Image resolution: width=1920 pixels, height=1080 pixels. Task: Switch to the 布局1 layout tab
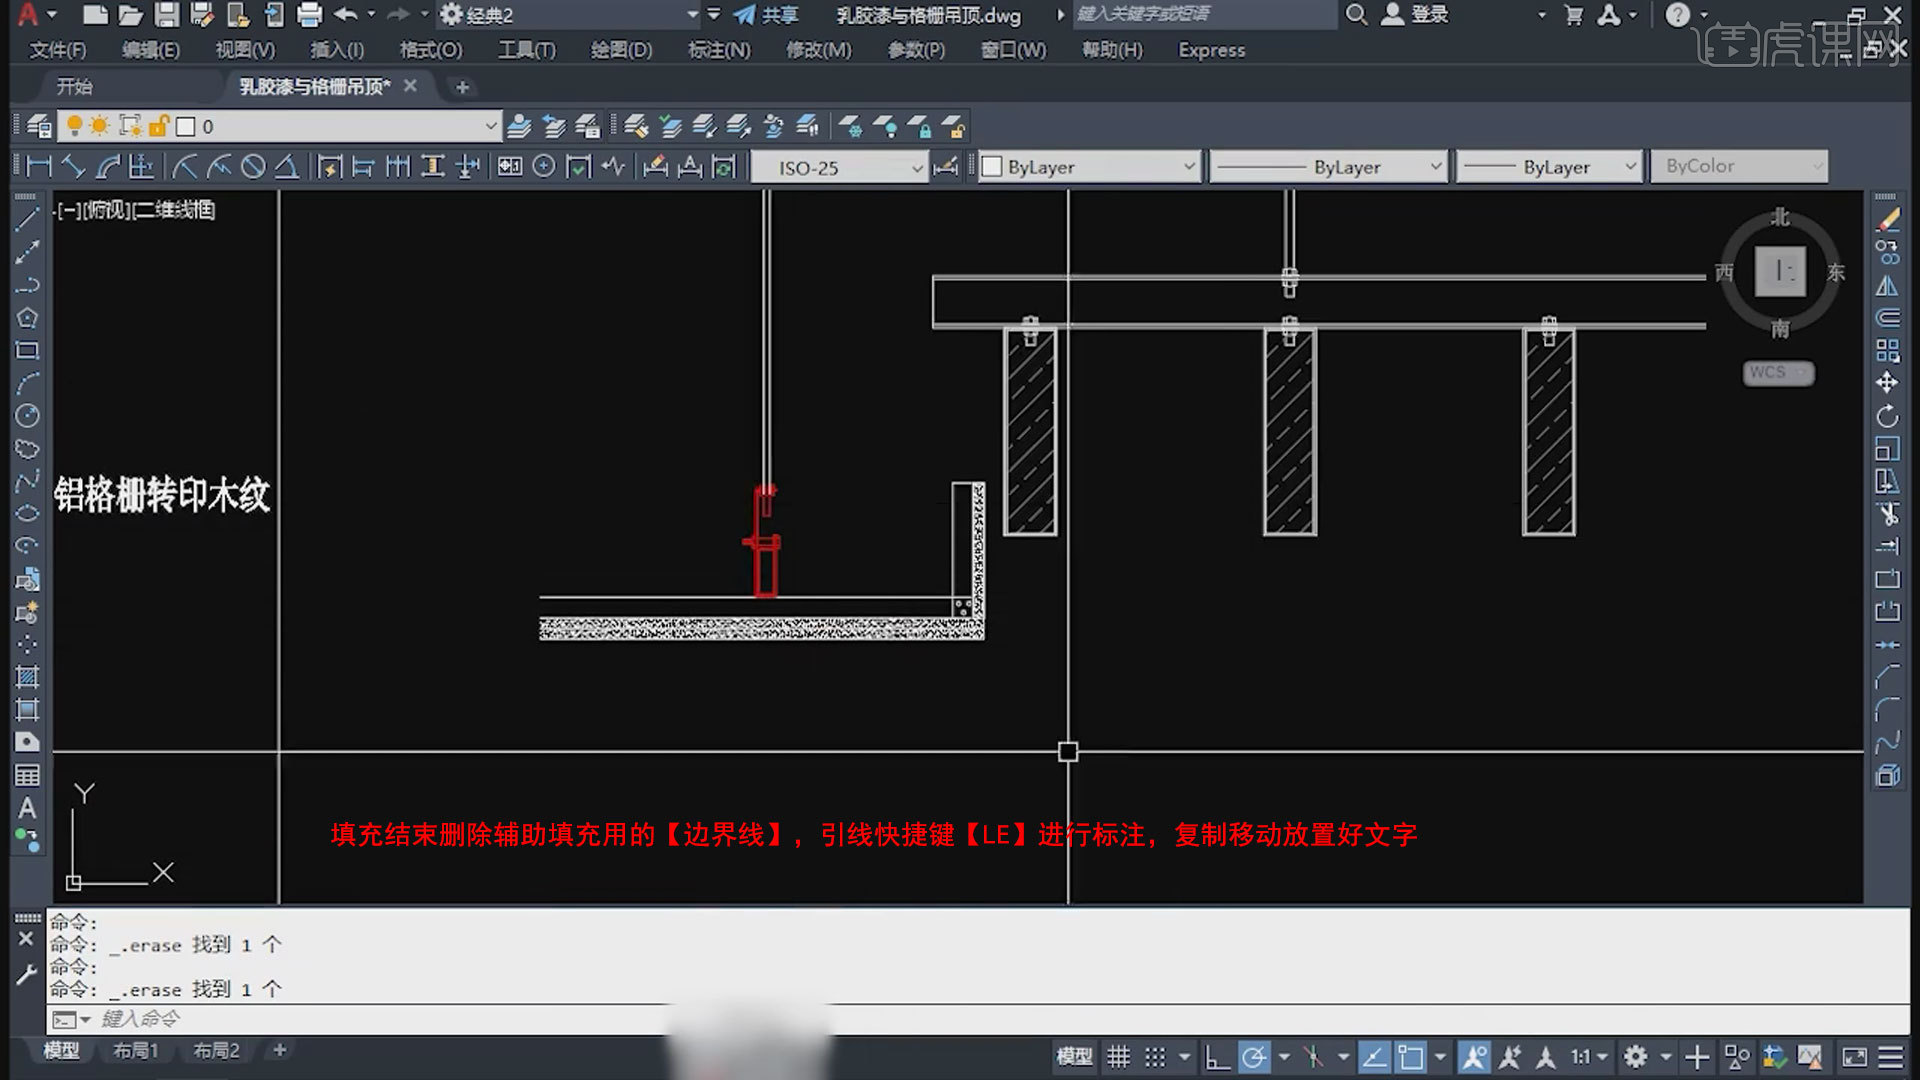coord(135,1050)
